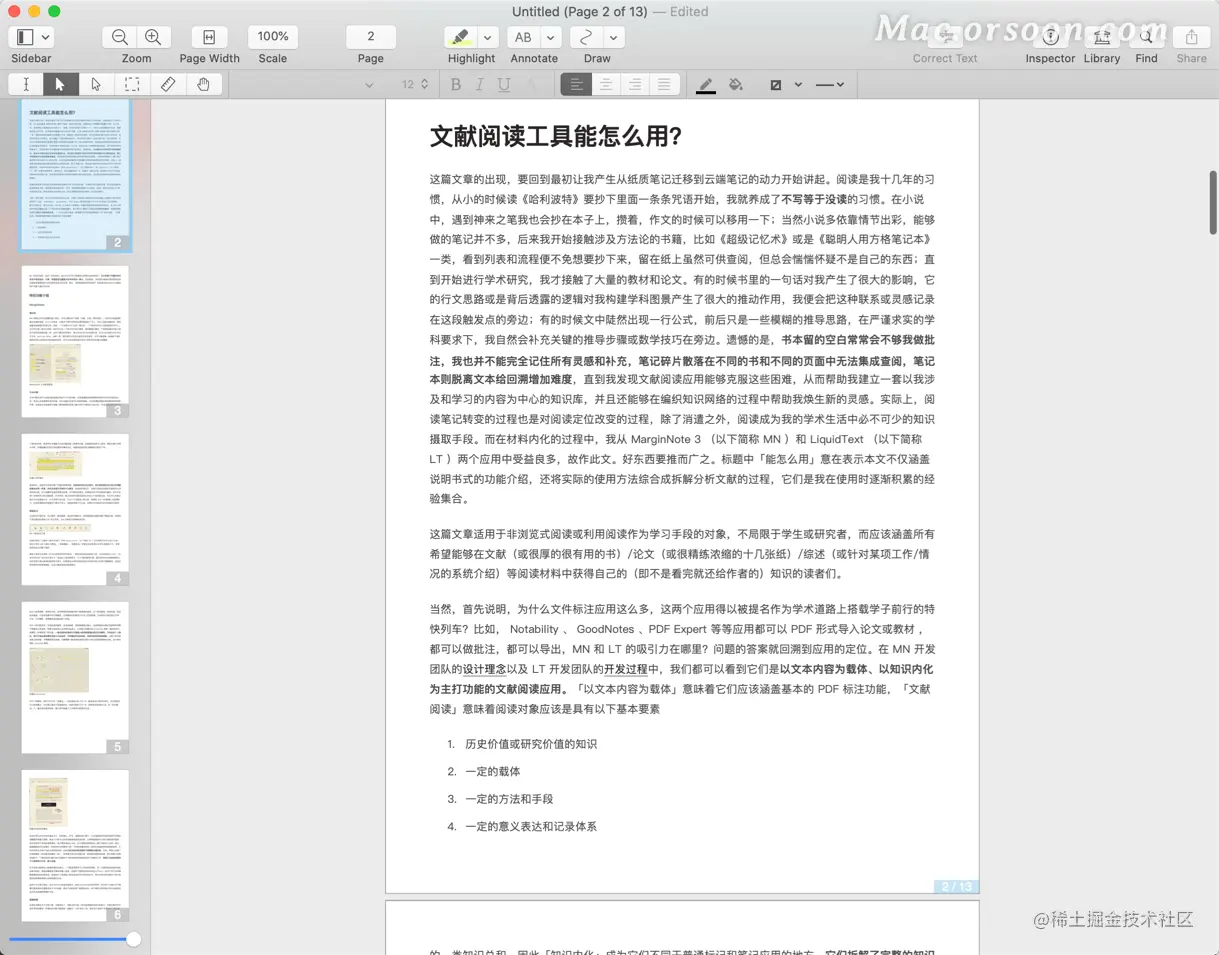Click list item 一定的方法和手段
This screenshot has height=955, width=1219.
[x=509, y=799]
